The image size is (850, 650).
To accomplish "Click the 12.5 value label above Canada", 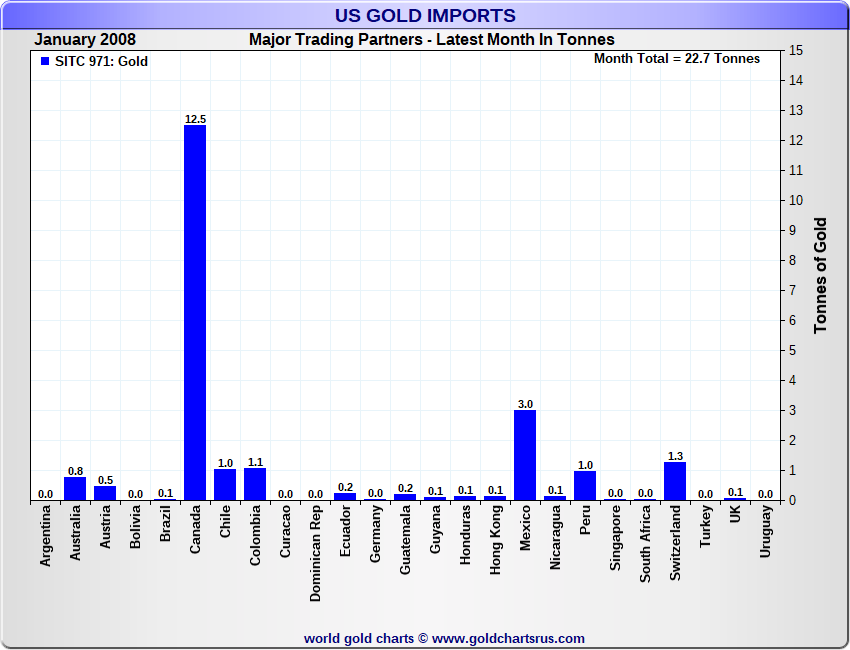I will (195, 119).
